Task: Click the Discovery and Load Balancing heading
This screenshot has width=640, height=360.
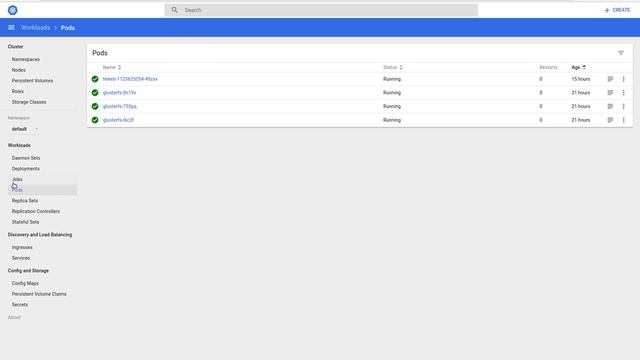Action: pyautogui.click(x=40, y=235)
